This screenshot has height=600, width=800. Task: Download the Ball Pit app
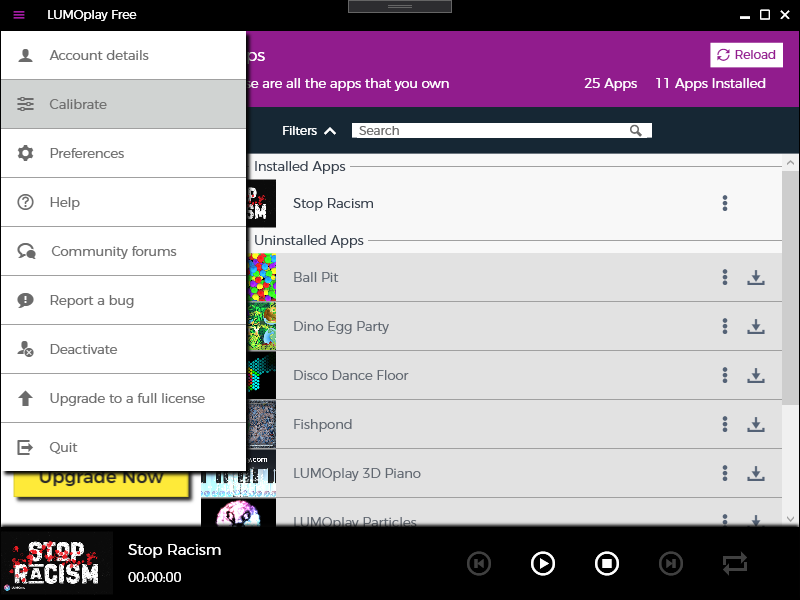(756, 277)
